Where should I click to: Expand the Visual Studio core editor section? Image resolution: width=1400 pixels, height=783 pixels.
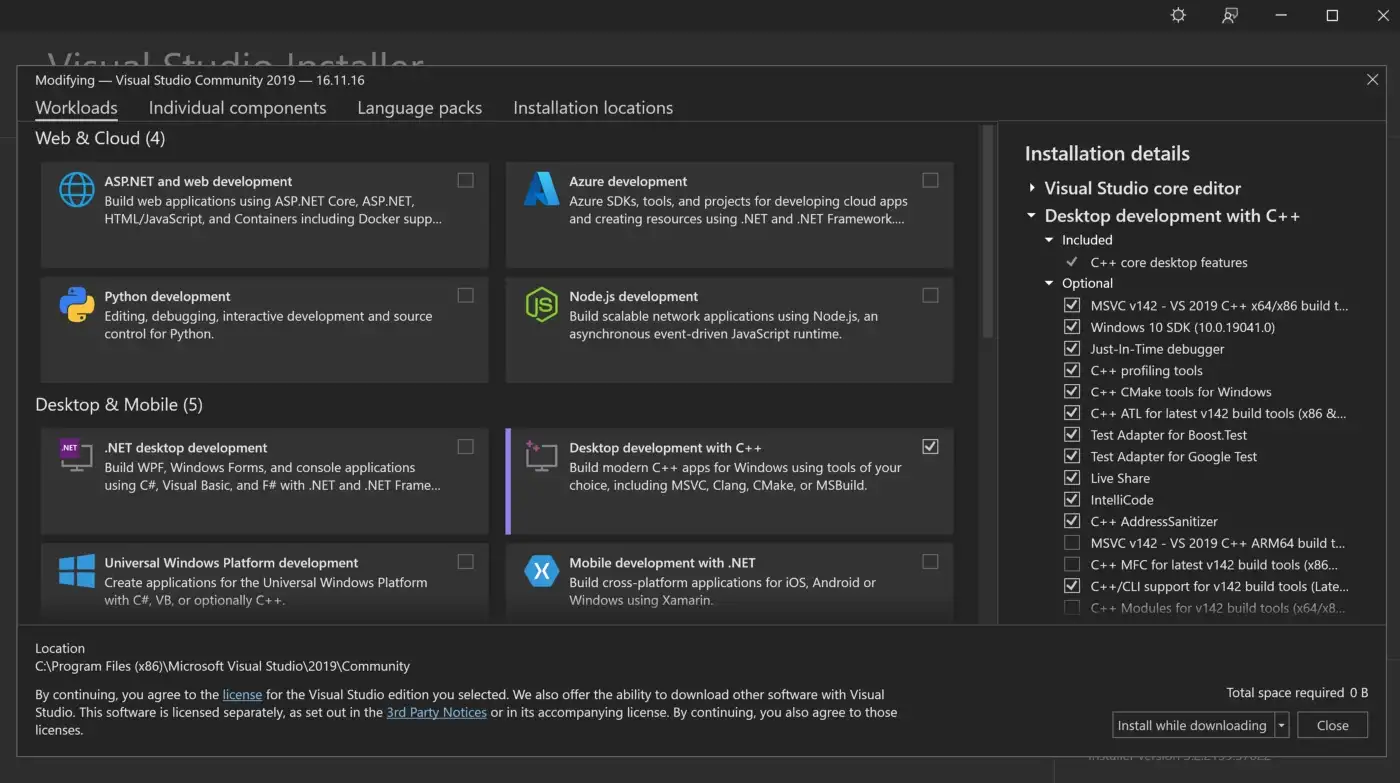[1032, 188]
